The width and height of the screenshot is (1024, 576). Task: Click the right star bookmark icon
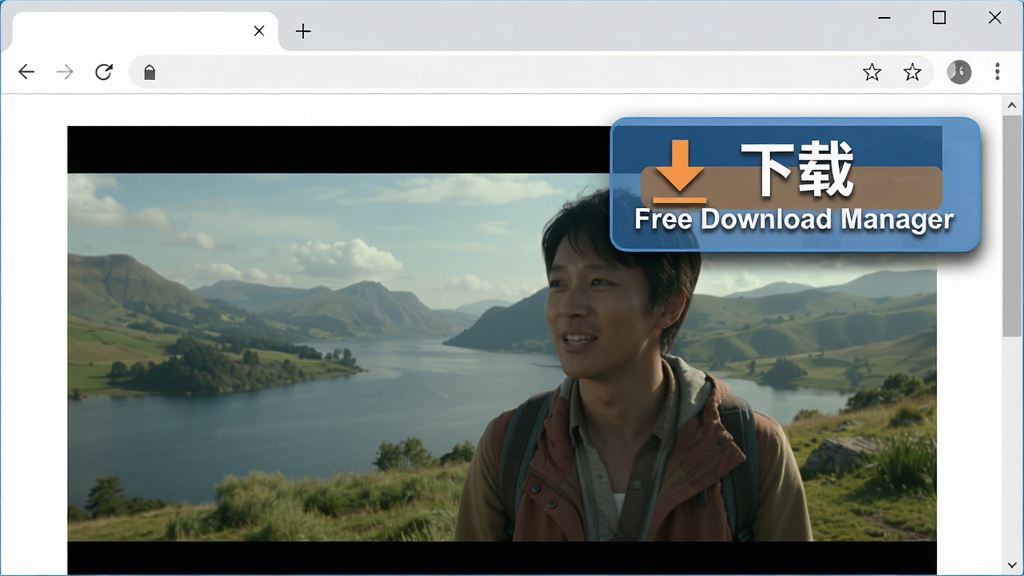click(912, 72)
